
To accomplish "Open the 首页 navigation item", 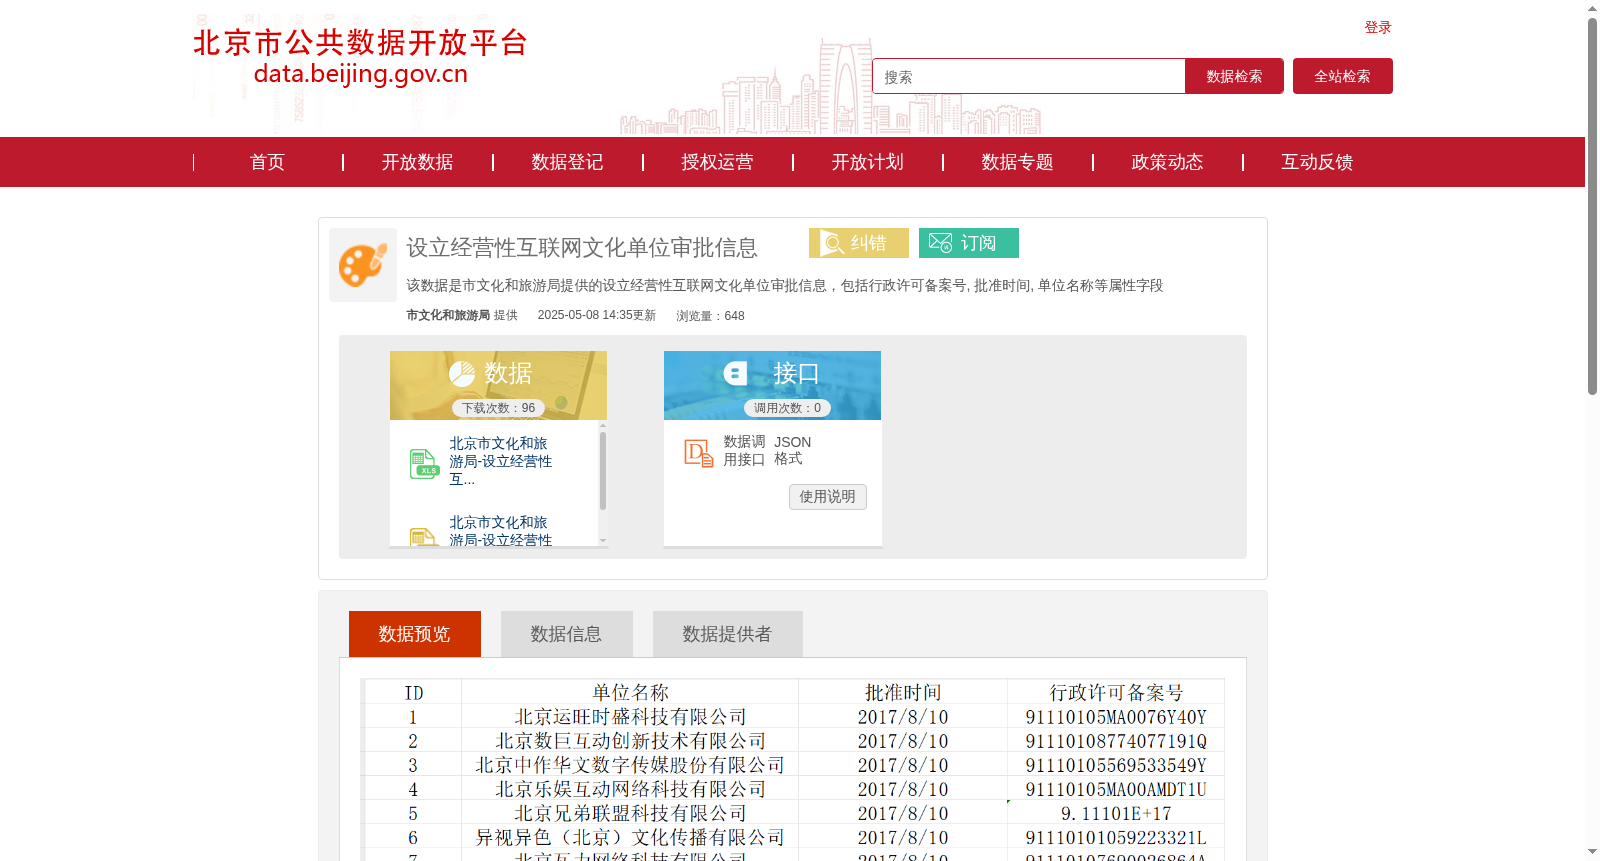I will point(267,162).
